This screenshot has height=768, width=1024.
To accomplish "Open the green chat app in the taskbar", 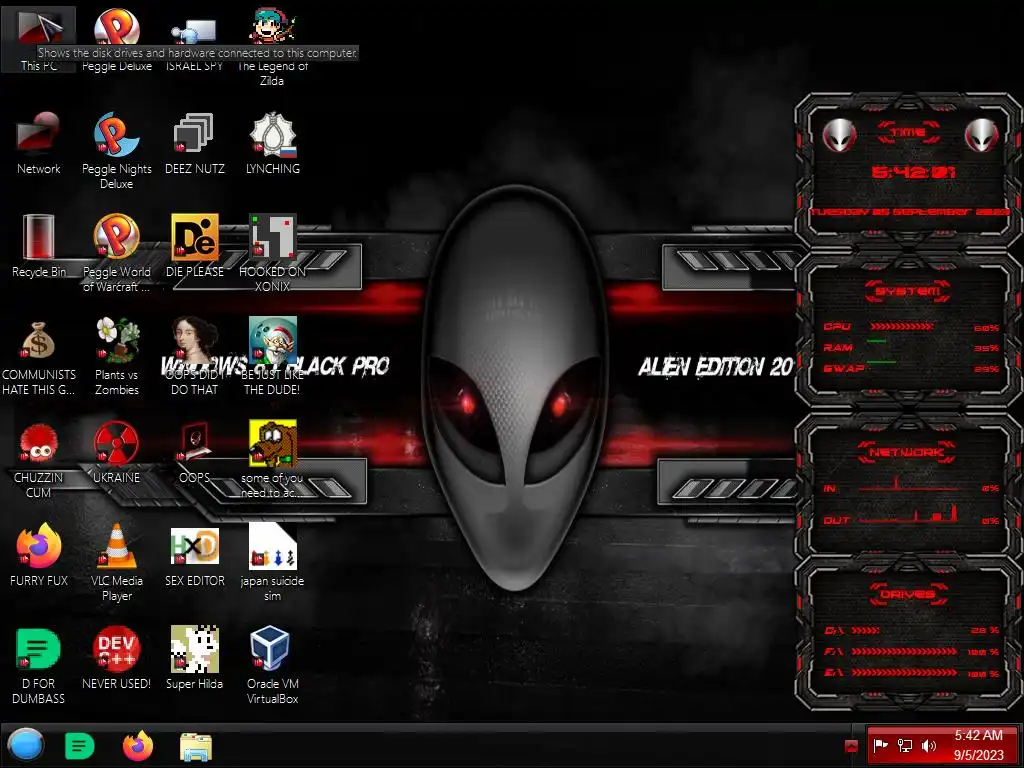I will (x=80, y=746).
